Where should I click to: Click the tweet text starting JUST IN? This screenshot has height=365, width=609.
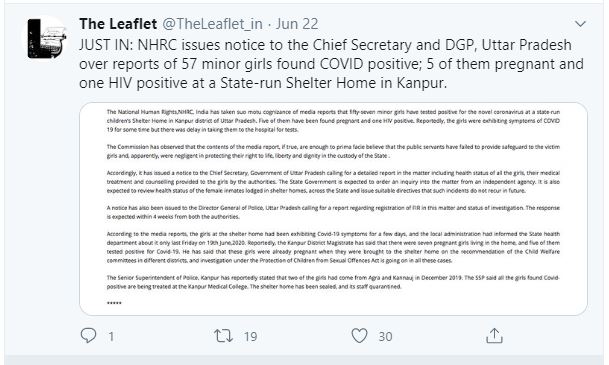(331, 64)
